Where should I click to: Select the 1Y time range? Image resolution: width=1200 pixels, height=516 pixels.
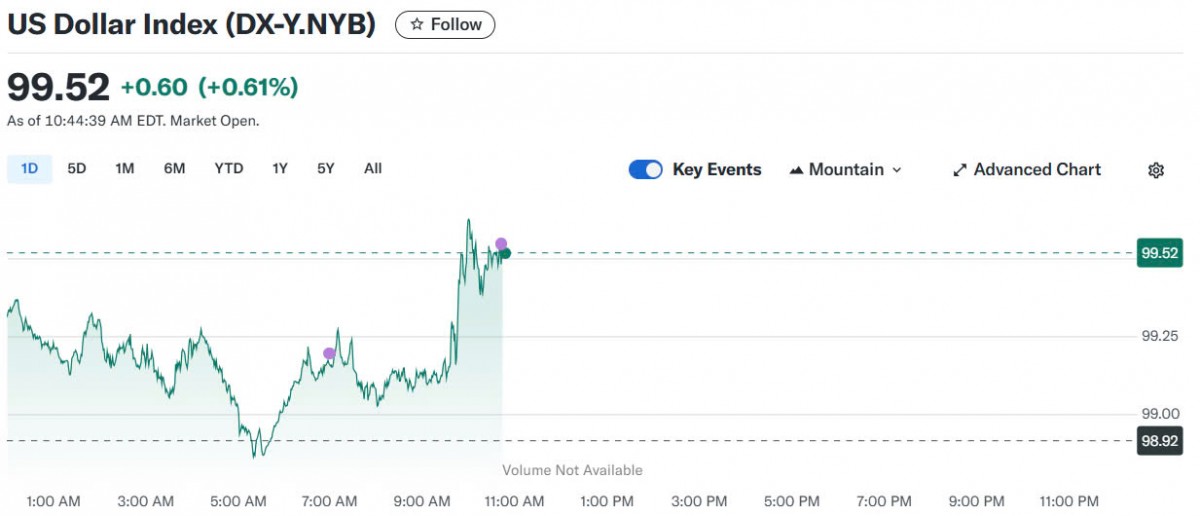click(x=280, y=169)
